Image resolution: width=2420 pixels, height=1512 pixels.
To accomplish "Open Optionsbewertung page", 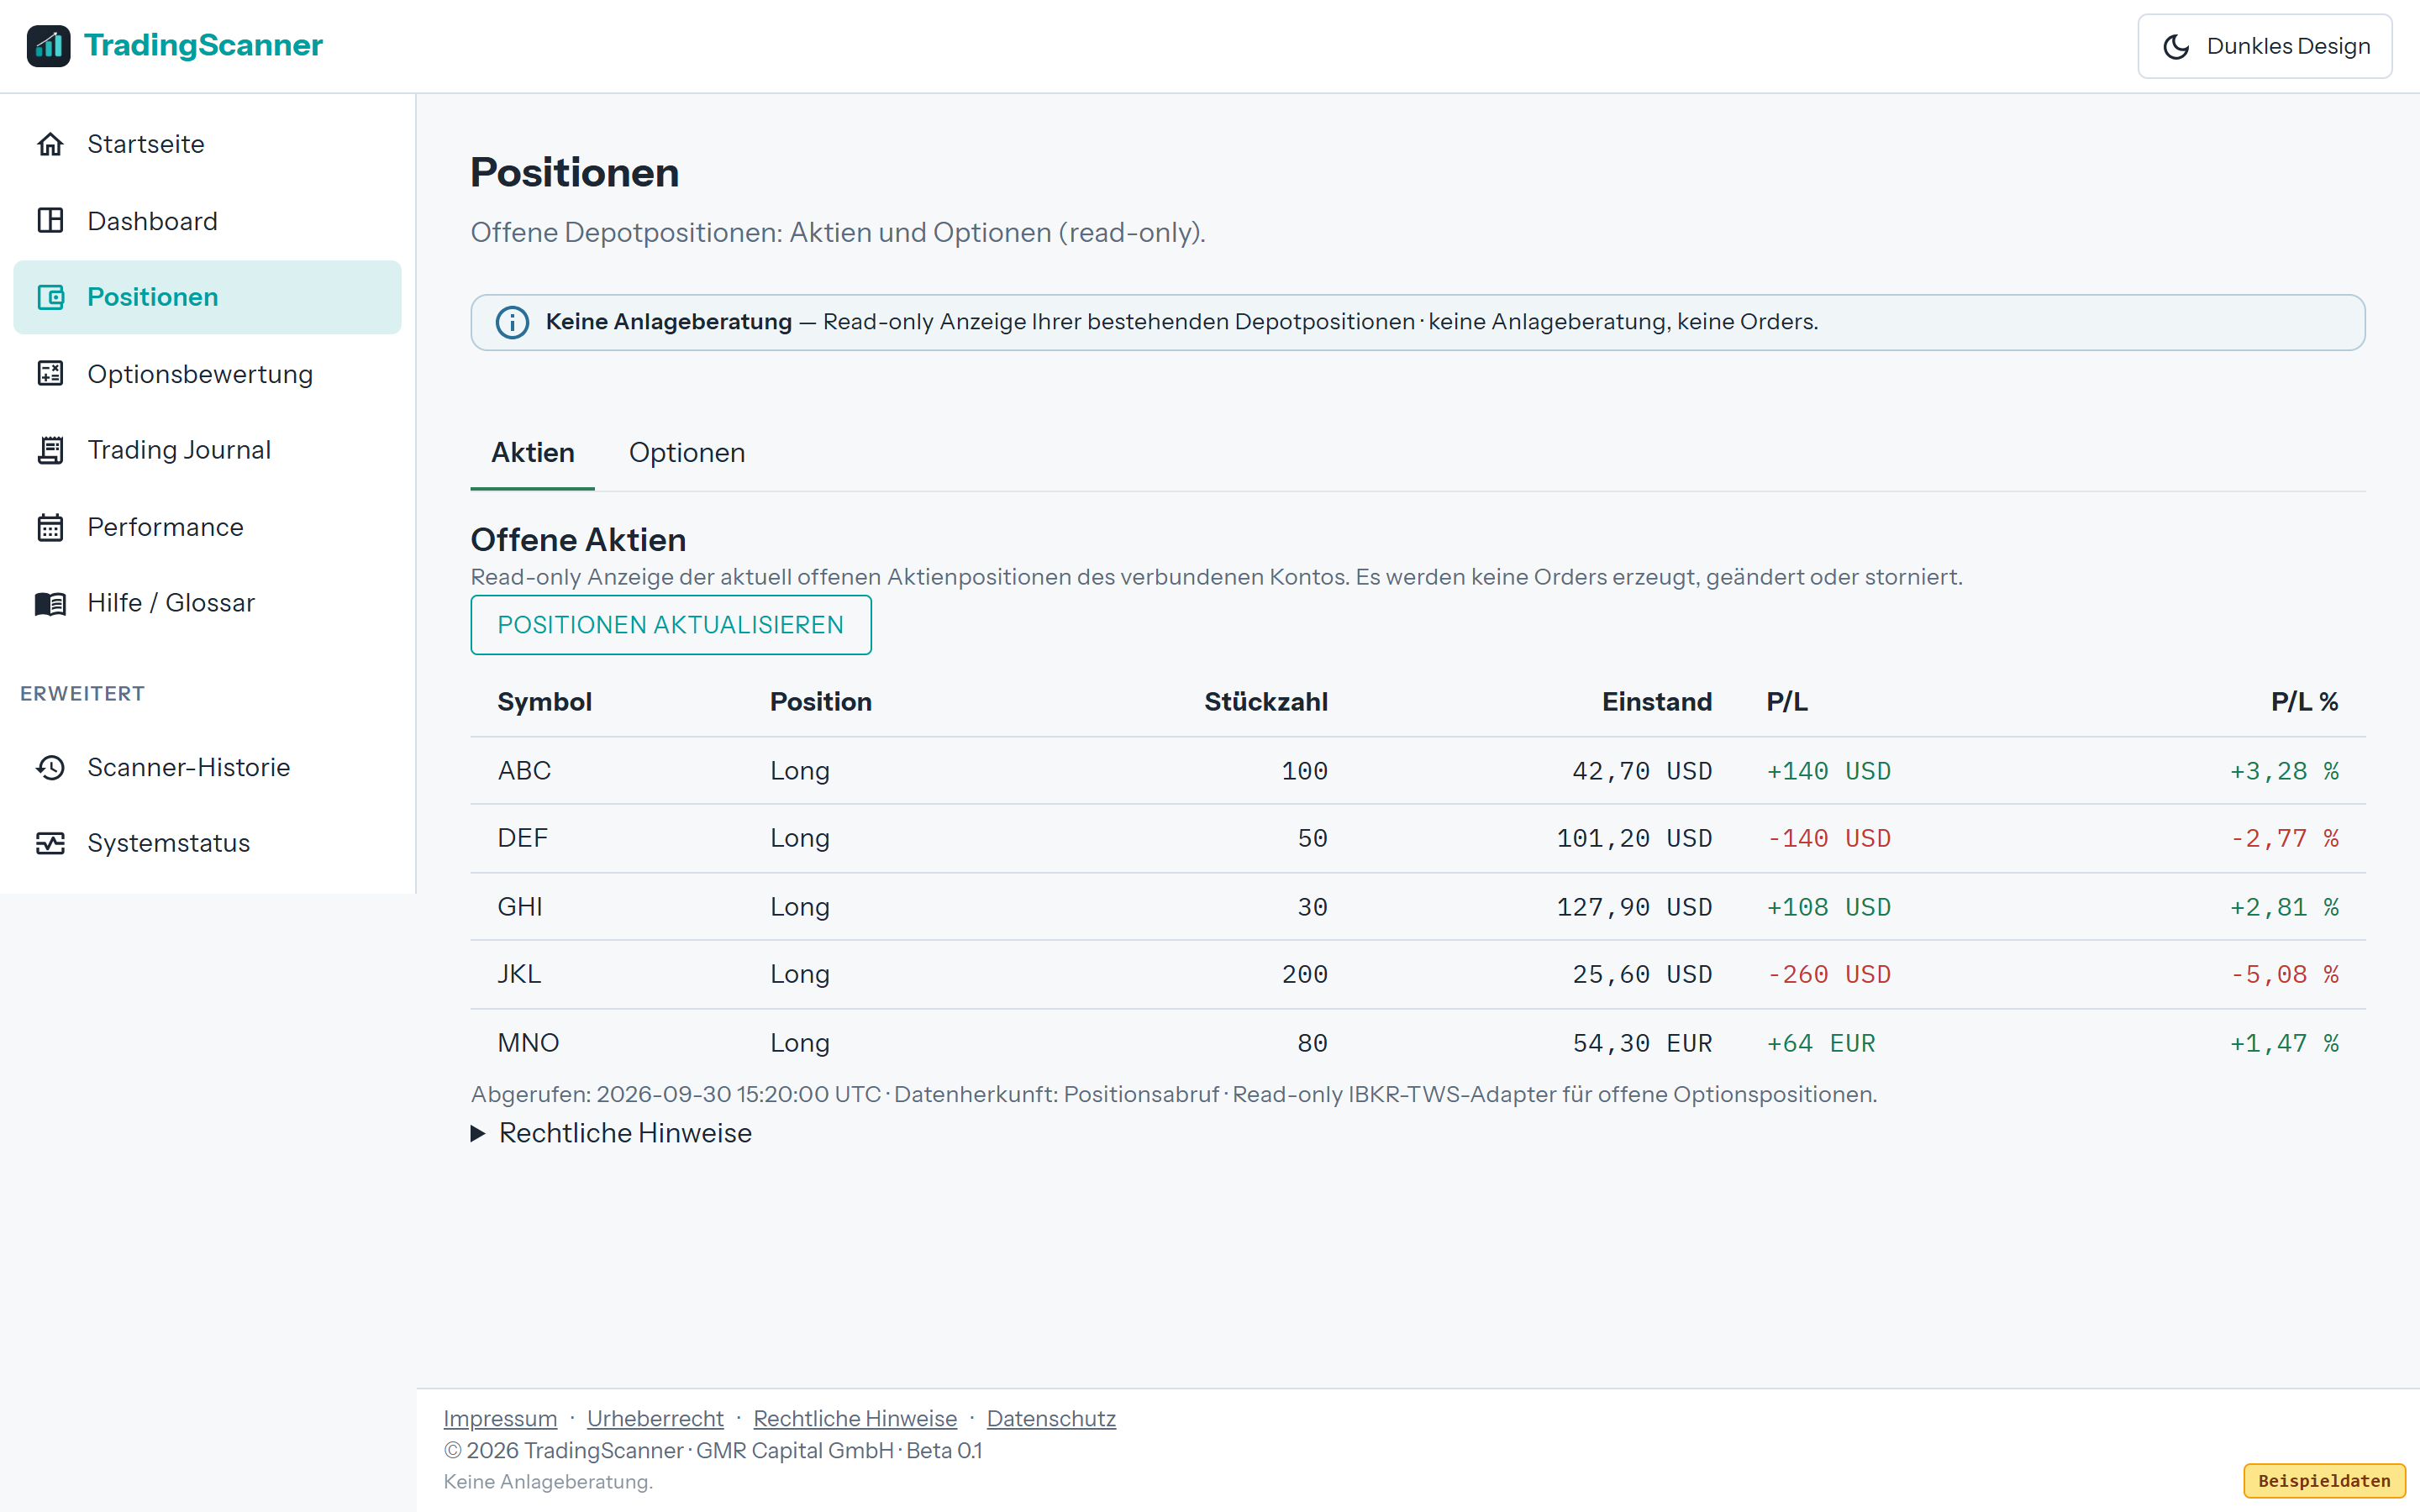I will click(x=207, y=374).
